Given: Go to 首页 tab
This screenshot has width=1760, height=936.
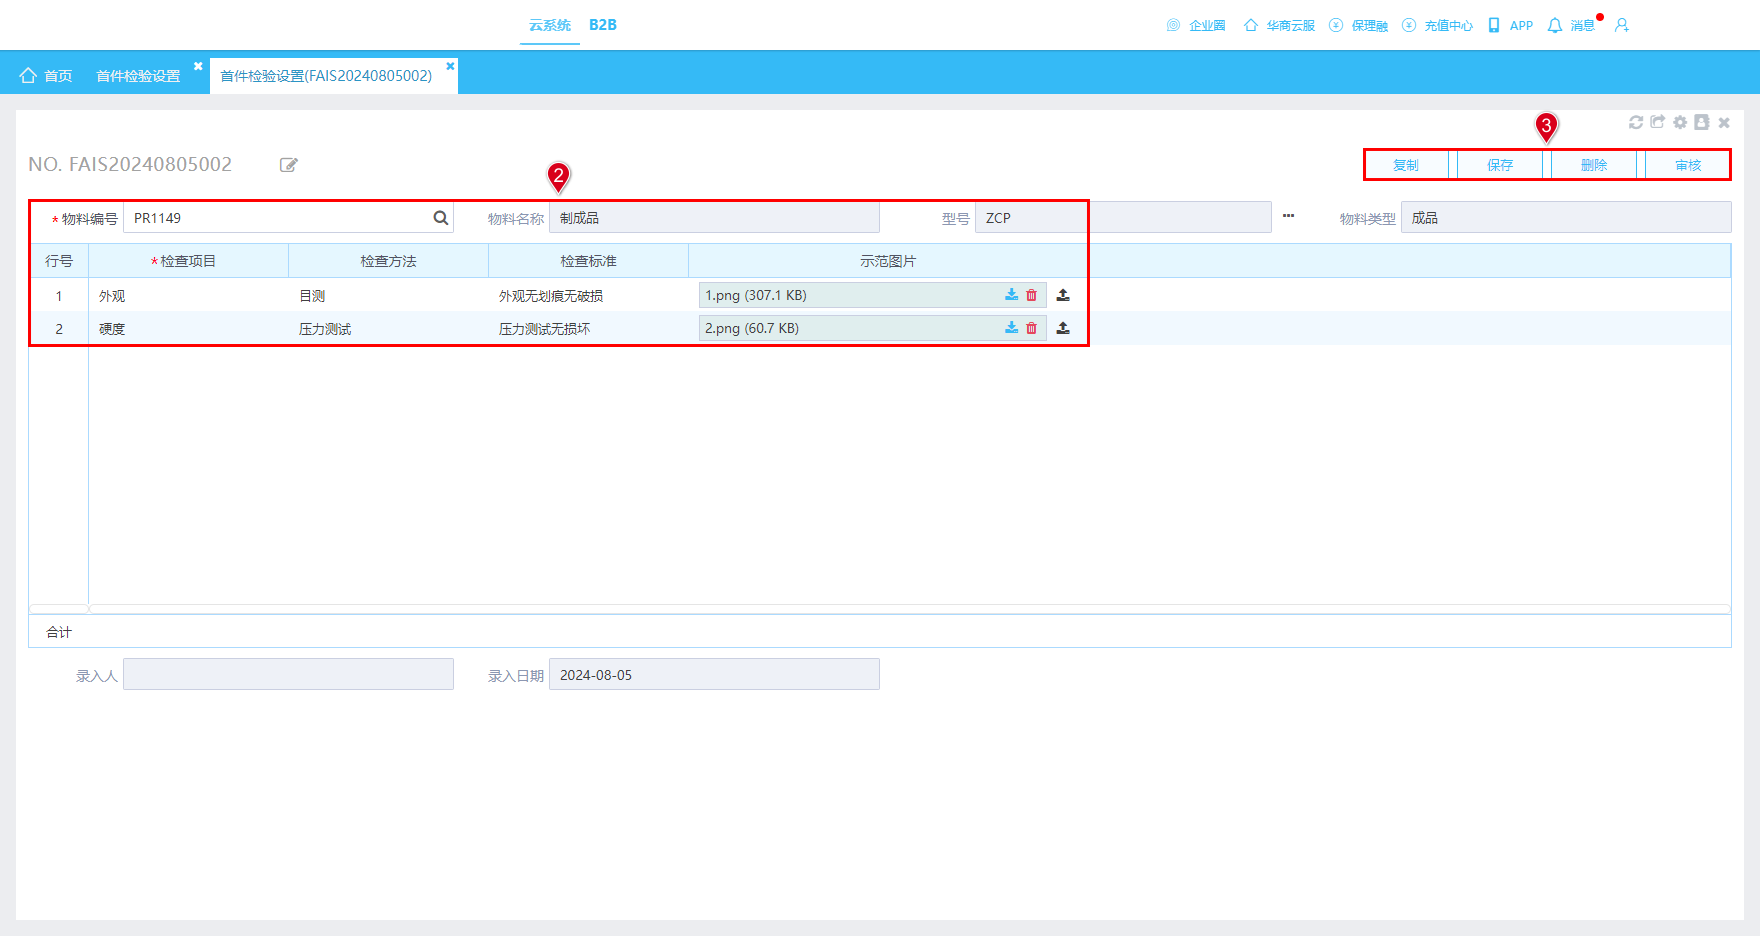Looking at the screenshot, I should coord(46,76).
